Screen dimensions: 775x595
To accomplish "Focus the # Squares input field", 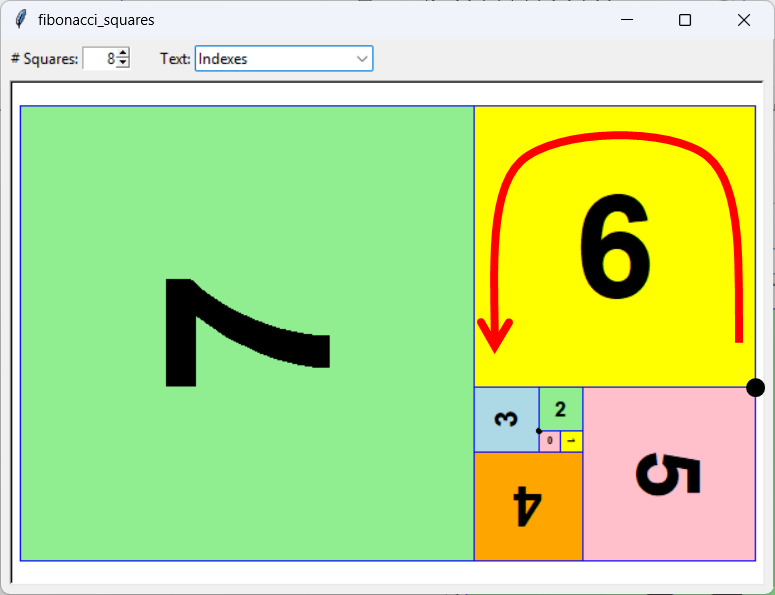I will point(100,58).
